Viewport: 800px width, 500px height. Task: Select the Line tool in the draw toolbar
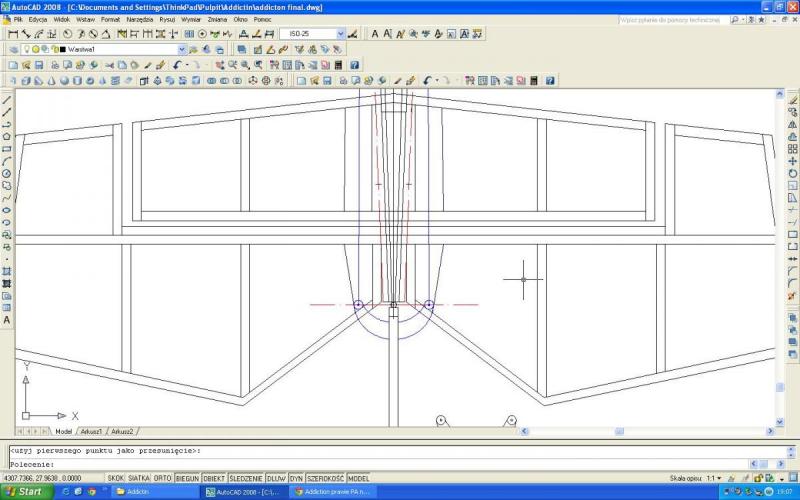[7, 100]
